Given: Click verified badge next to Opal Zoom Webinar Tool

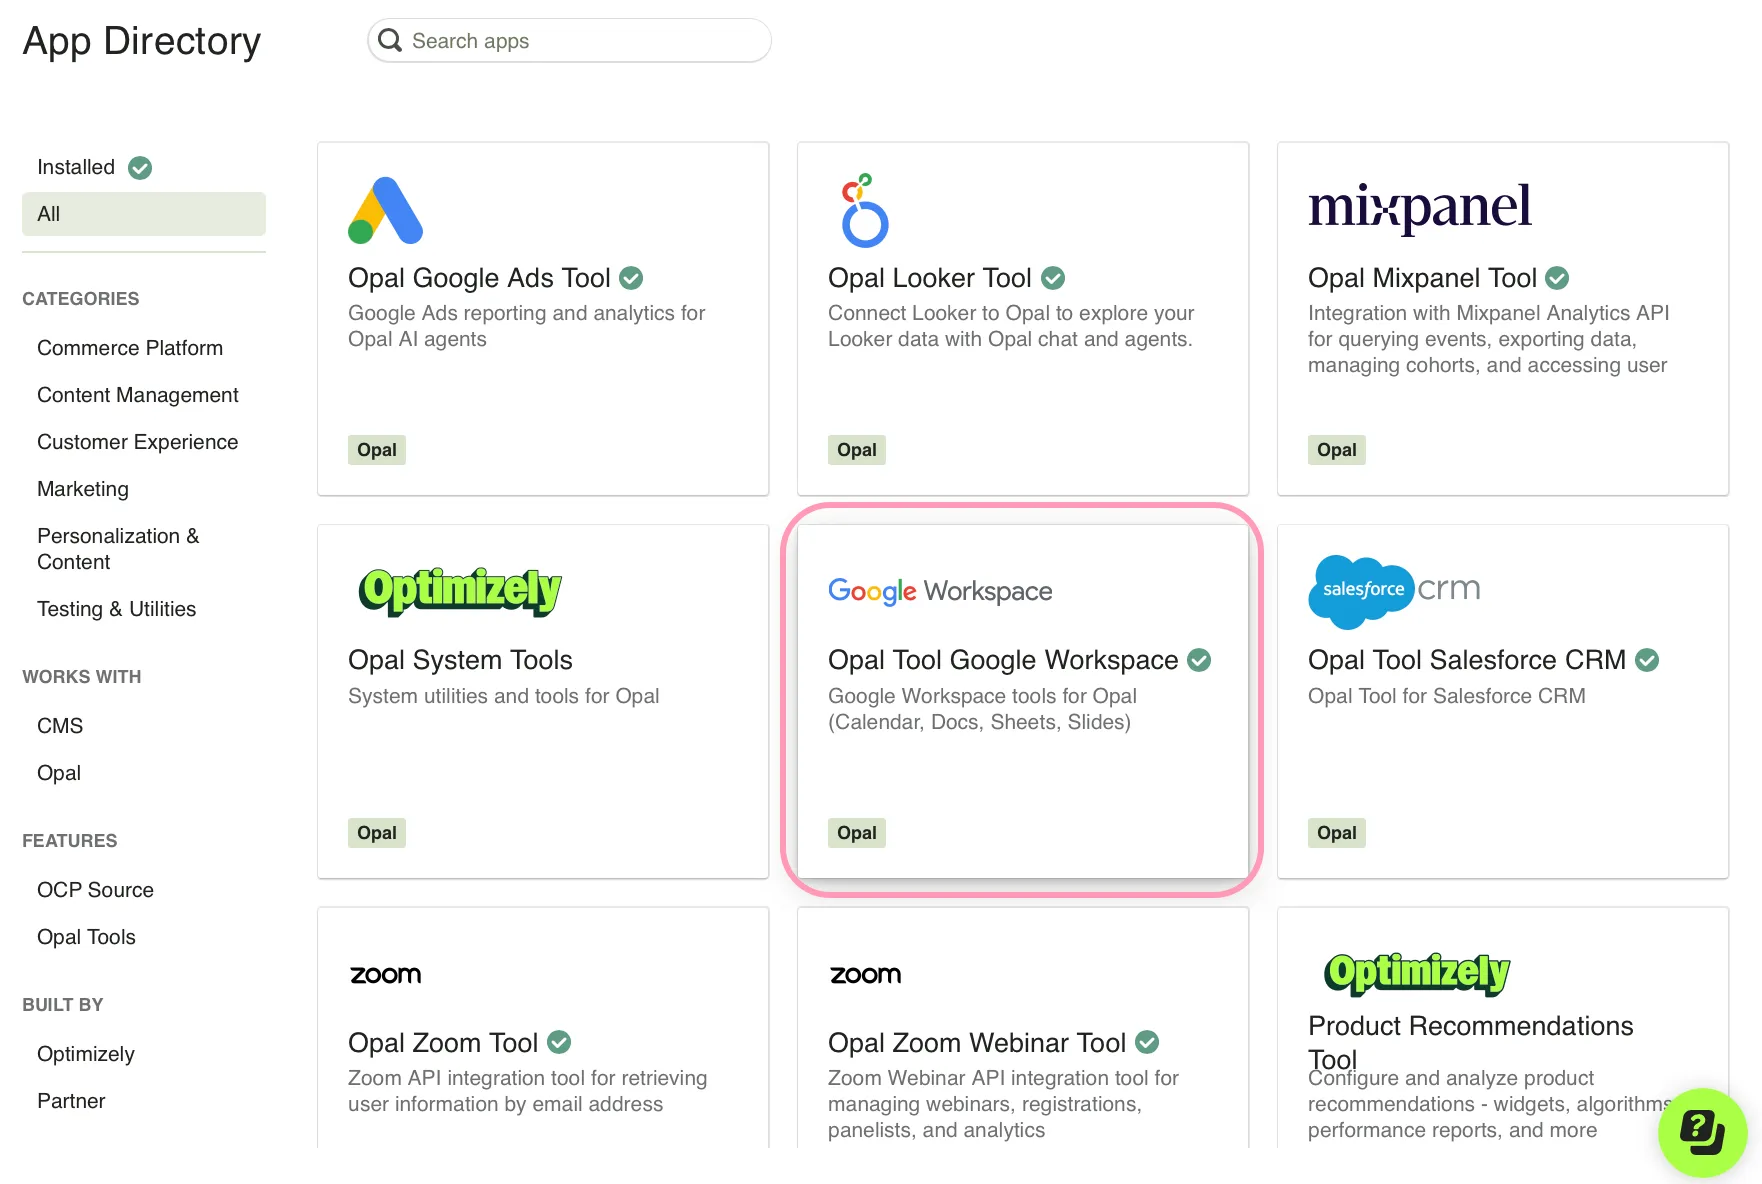Looking at the screenshot, I should [x=1147, y=1042].
